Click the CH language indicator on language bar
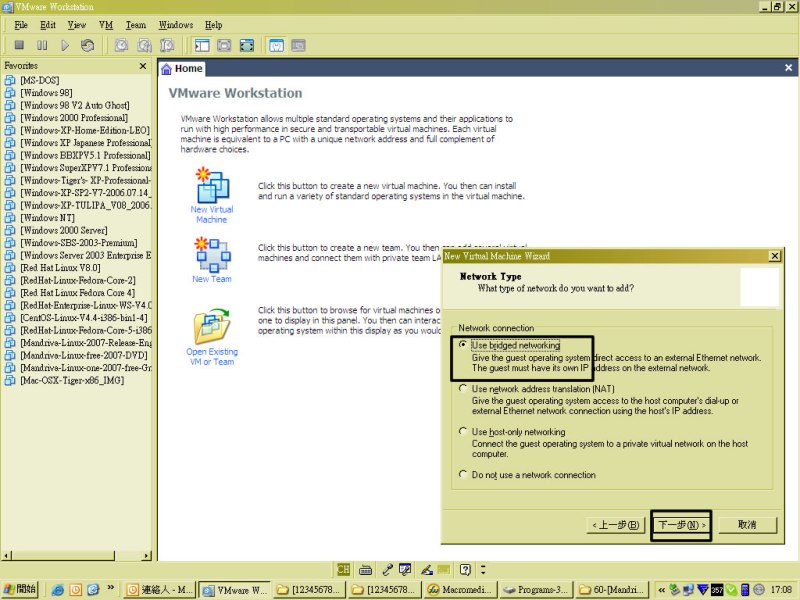800x600 pixels. [344, 569]
